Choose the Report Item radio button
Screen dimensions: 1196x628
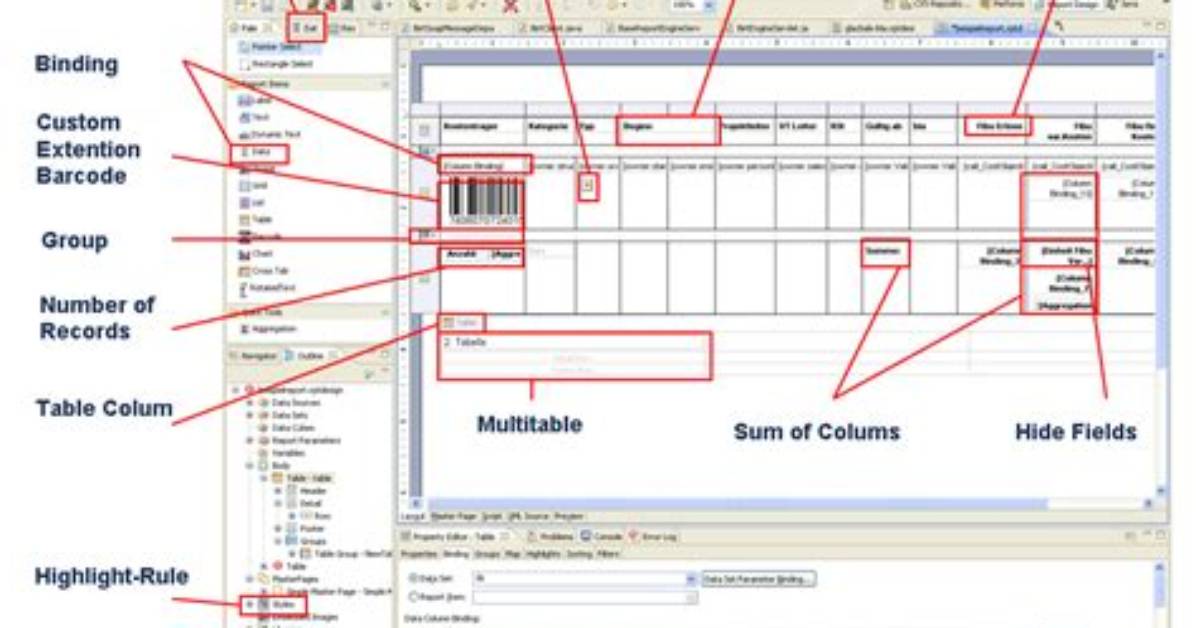tap(413, 597)
